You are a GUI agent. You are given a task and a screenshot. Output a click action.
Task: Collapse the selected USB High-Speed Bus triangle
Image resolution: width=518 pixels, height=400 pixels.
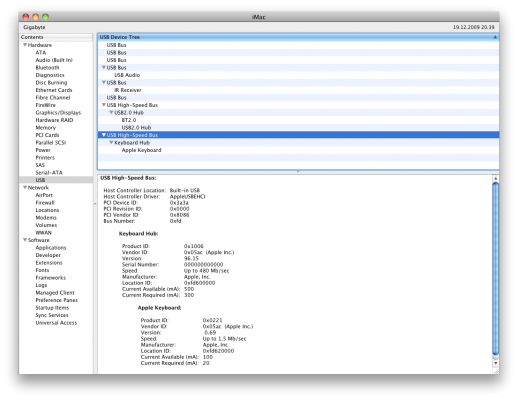click(x=104, y=135)
